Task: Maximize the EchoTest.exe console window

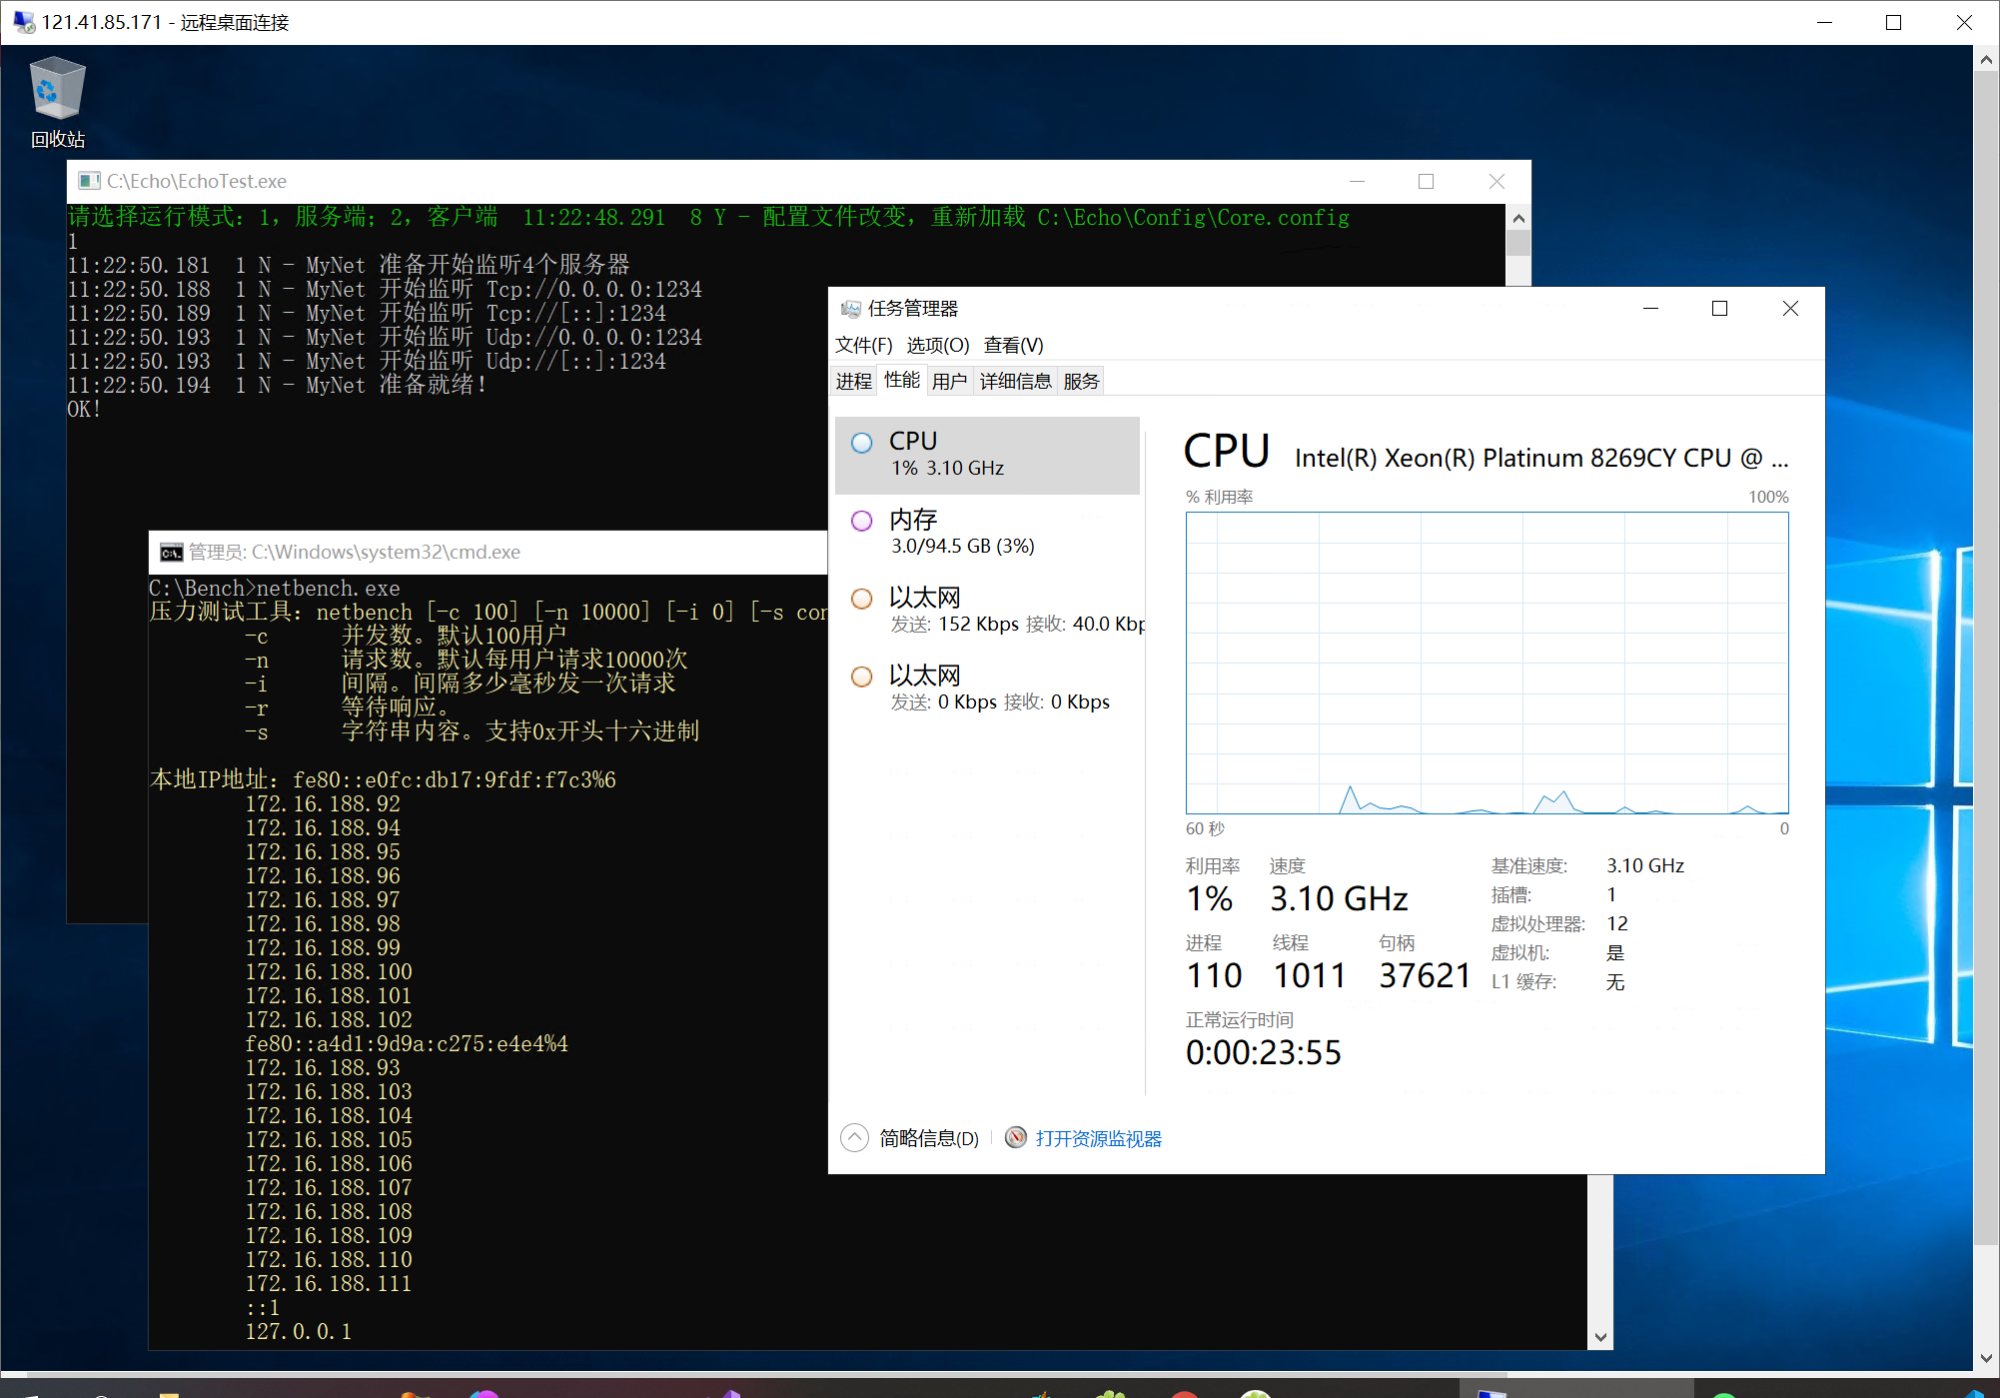Action: point(1426,181)
